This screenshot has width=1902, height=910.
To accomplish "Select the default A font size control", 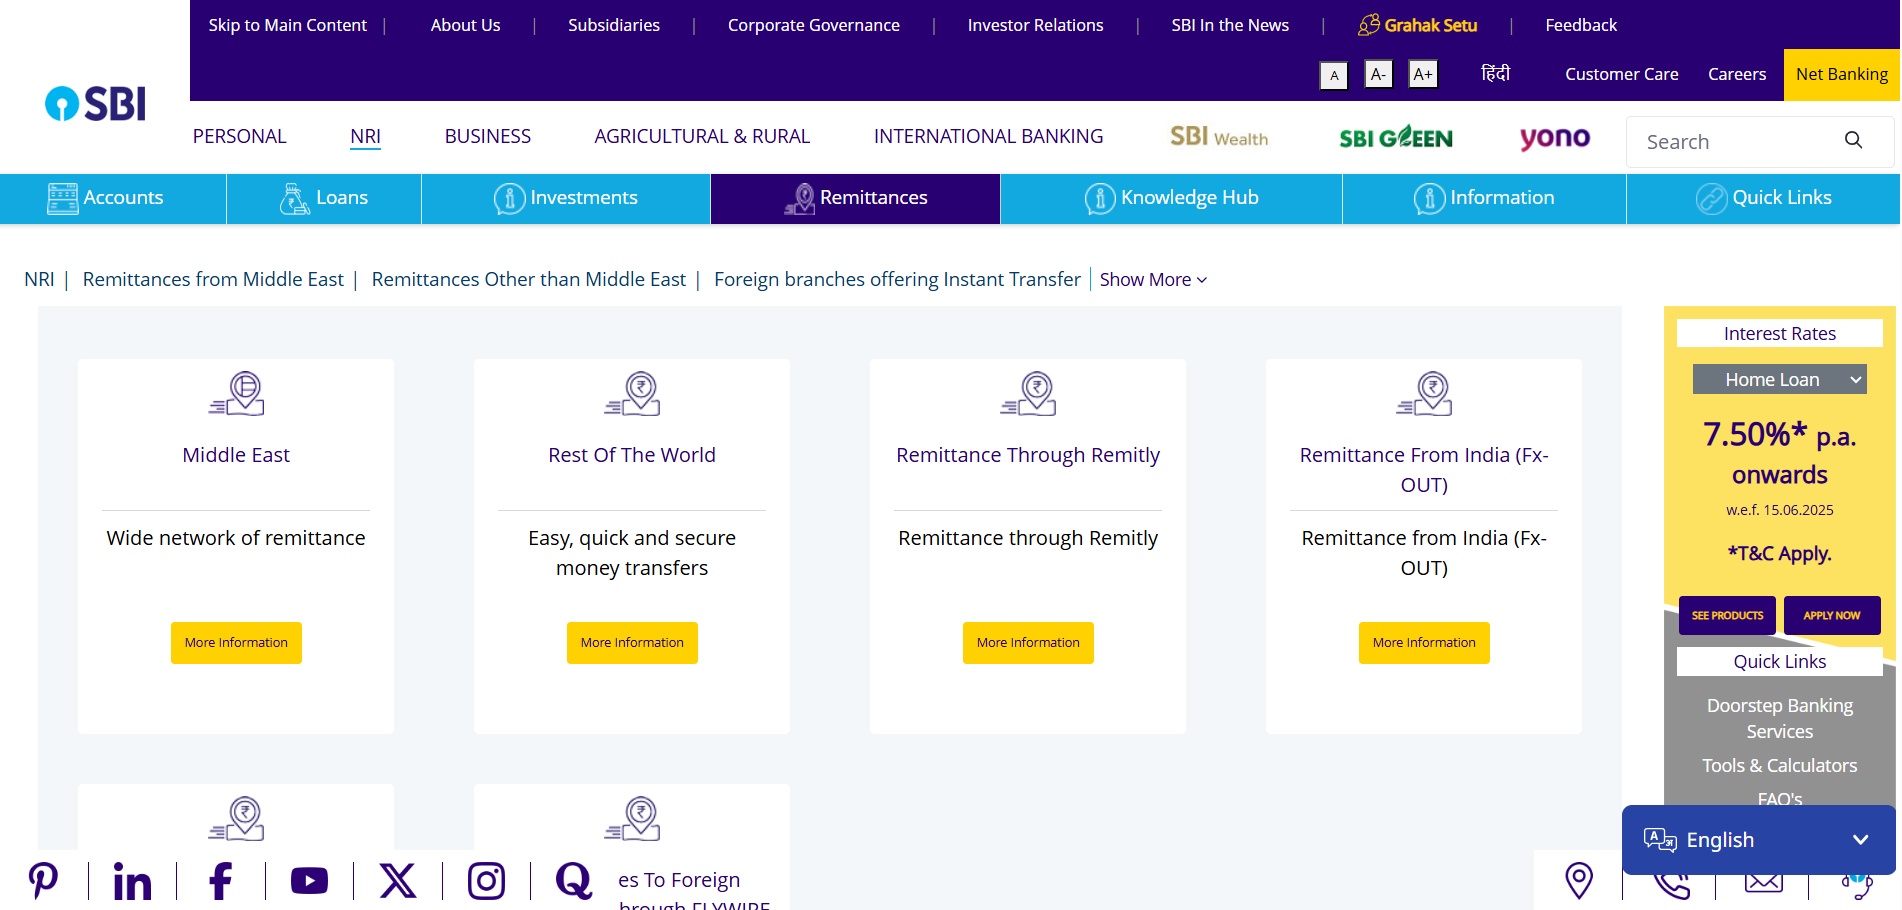I will point(1334,75).
